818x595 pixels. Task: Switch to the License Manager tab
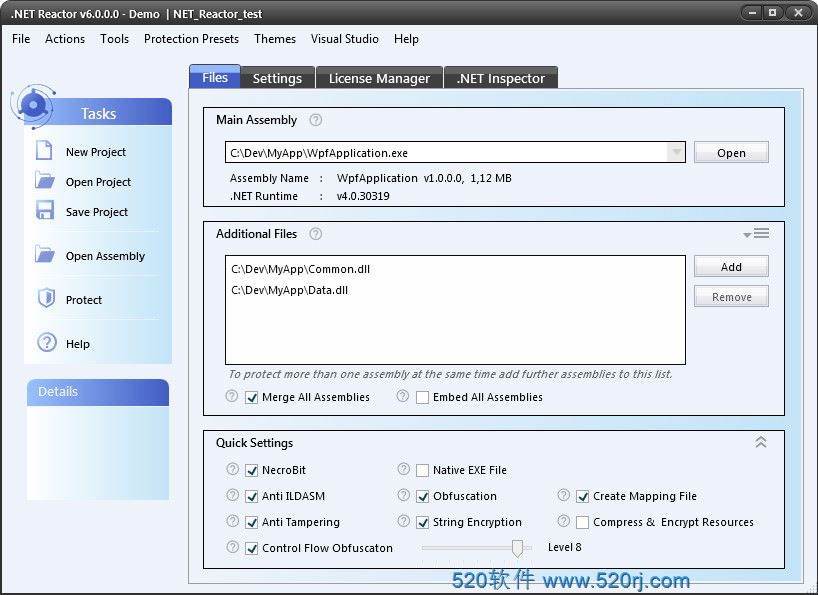pyautogui.click(x=379, y=78)
